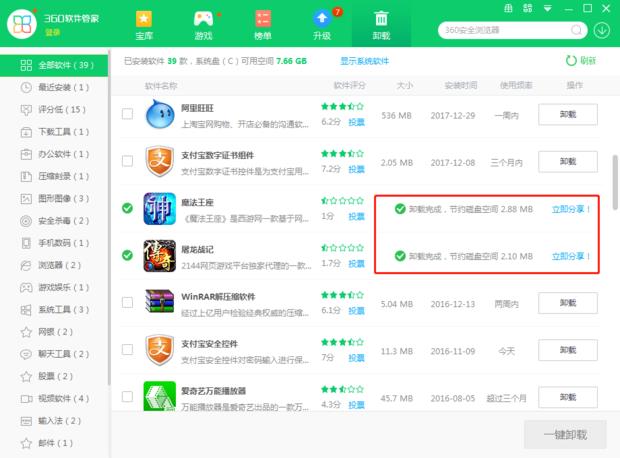Click 投票 link for 阿里旺旺
620x458 pixels.
356,122
